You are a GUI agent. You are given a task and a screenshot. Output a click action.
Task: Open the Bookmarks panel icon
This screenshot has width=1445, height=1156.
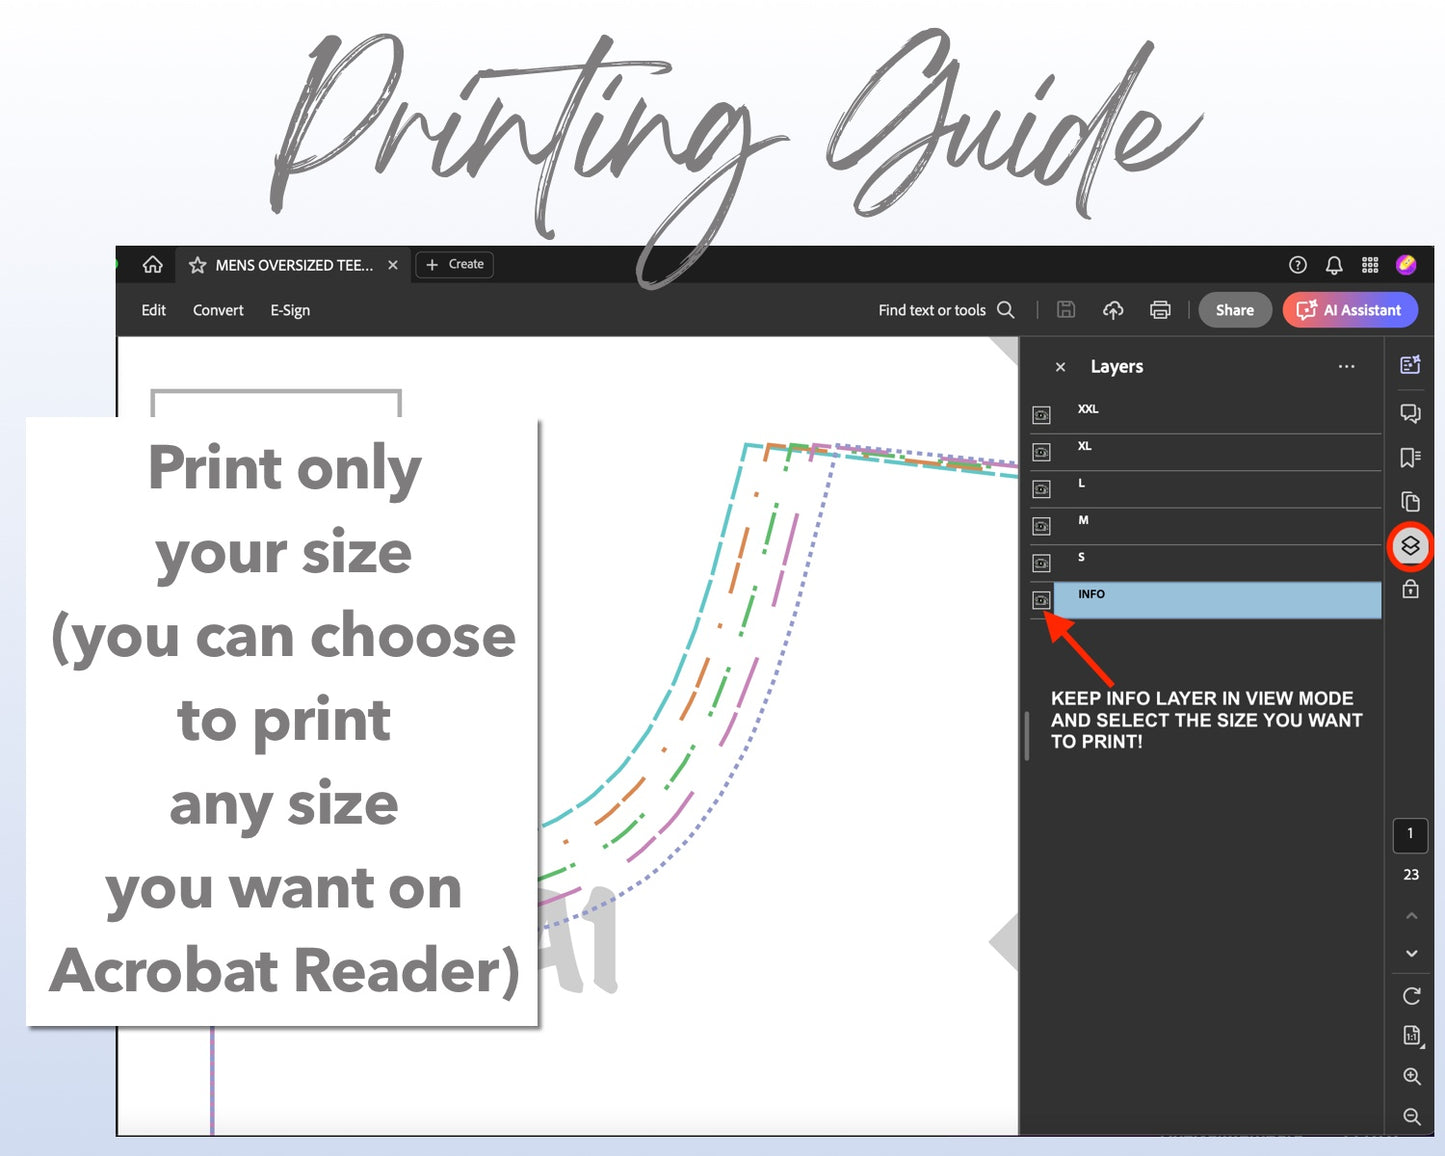click(x=1410, y=458)
